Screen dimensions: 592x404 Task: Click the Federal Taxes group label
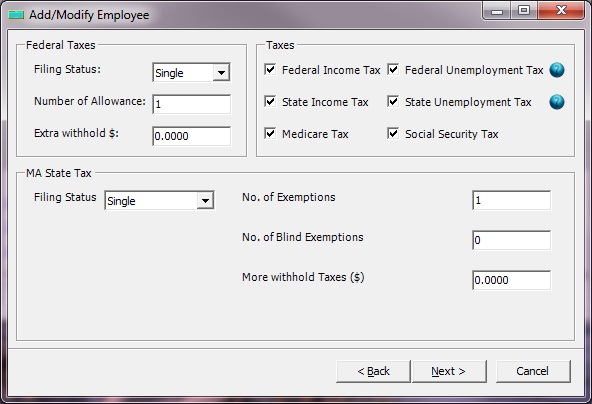[x=61, y=45]
